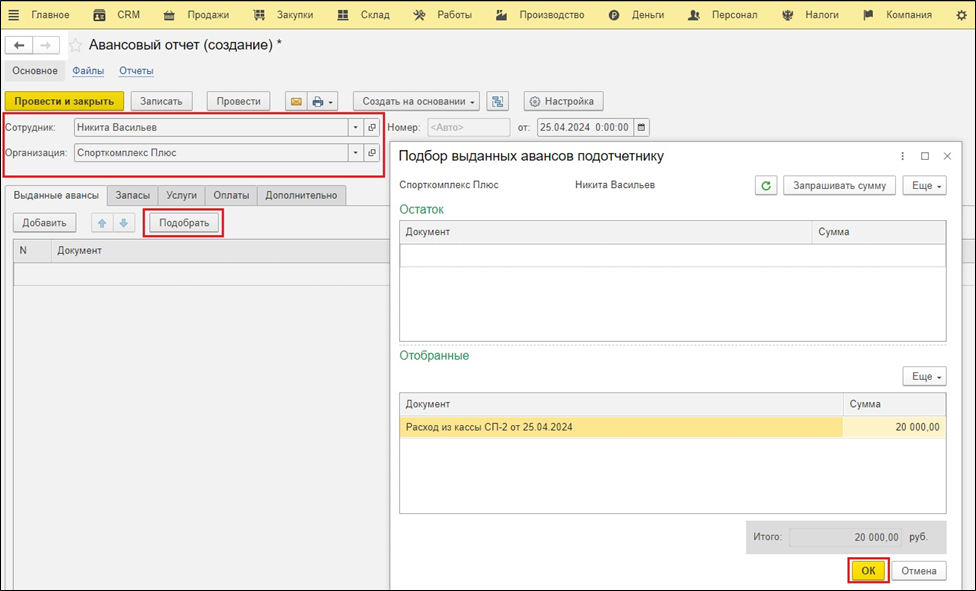Click the document structure icon before Настройка

(500, 101)
